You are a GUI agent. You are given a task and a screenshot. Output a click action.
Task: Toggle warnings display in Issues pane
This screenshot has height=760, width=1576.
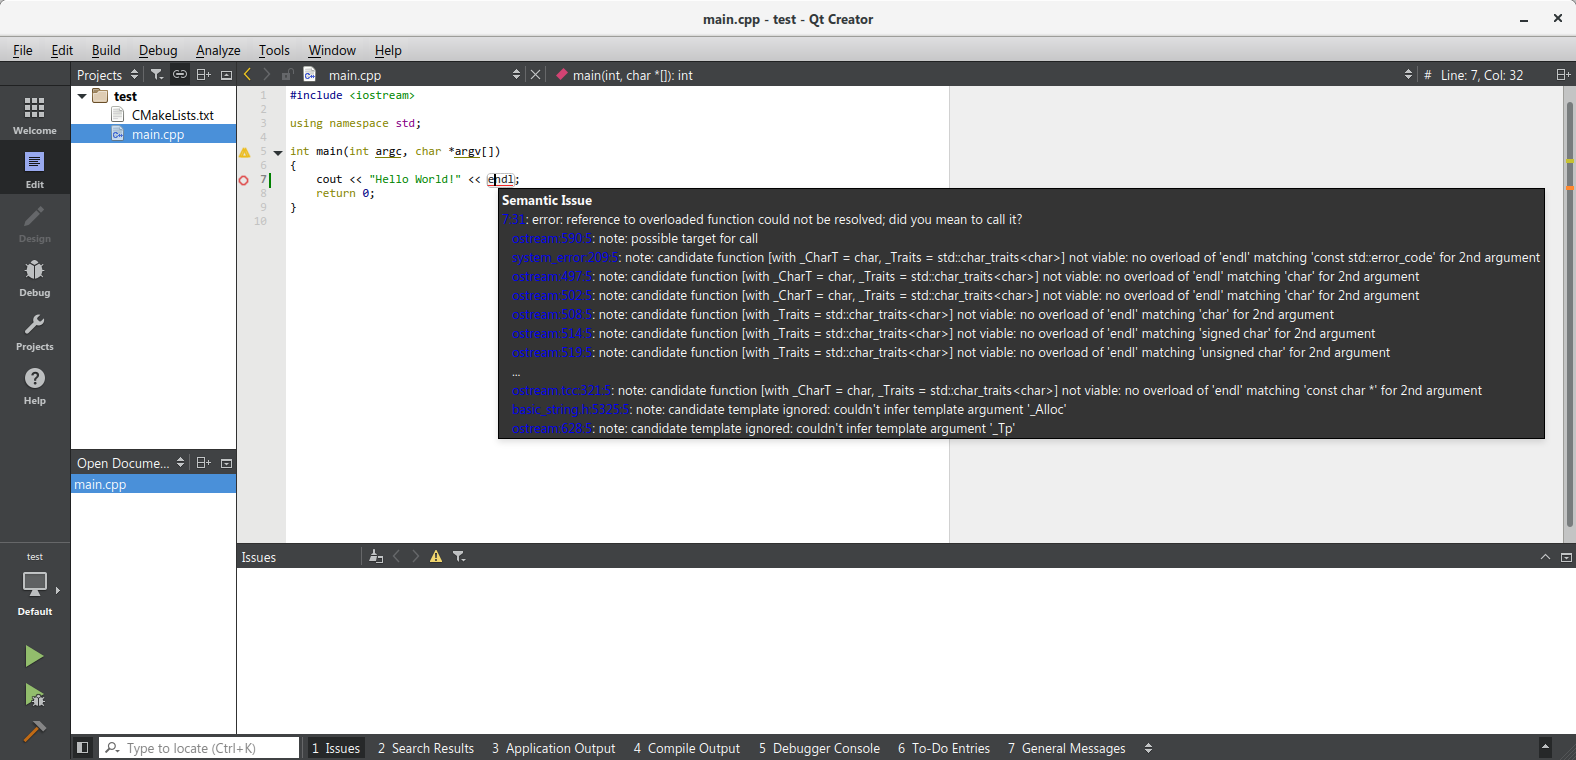436,556
